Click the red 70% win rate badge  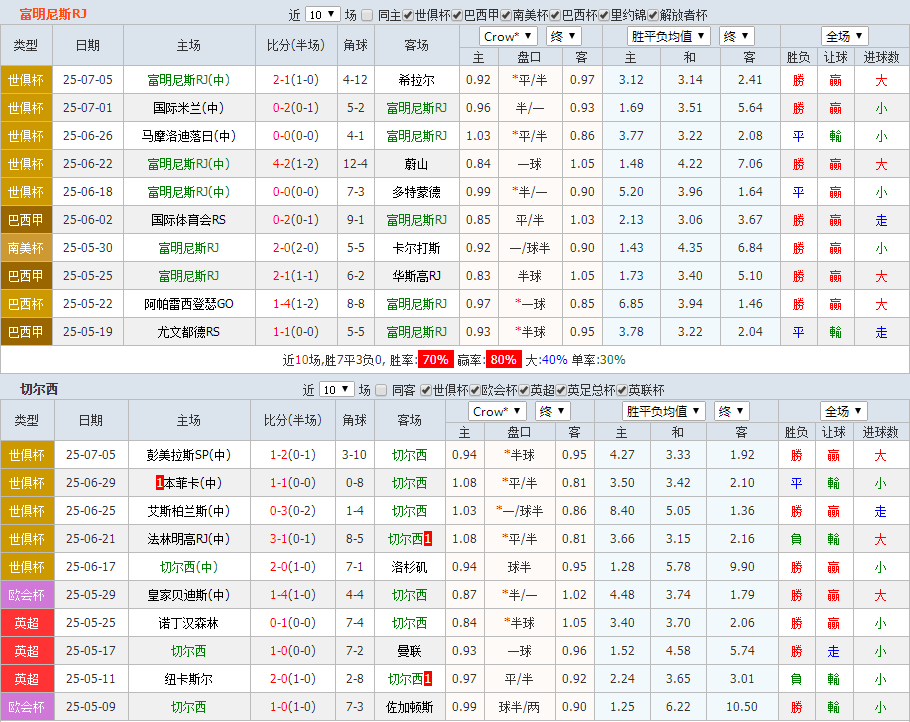tap(434, 359)
